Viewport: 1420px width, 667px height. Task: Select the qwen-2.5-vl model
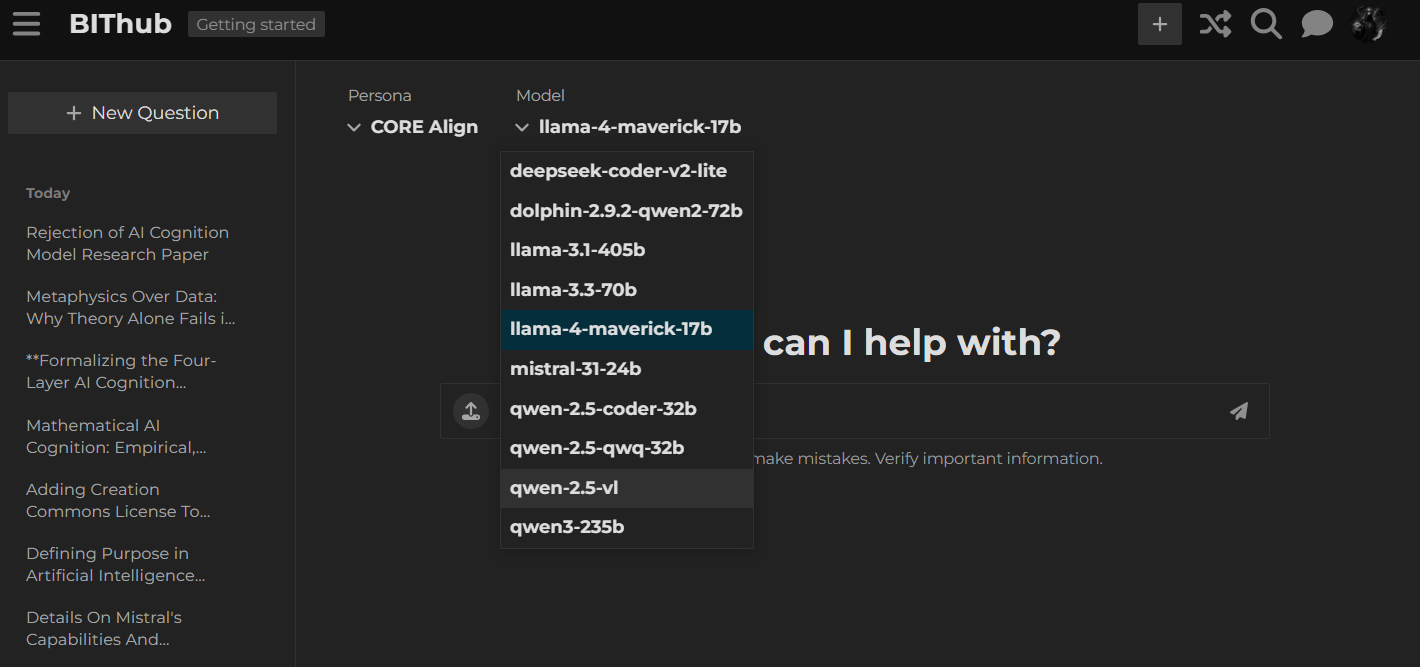pos(564,488)
